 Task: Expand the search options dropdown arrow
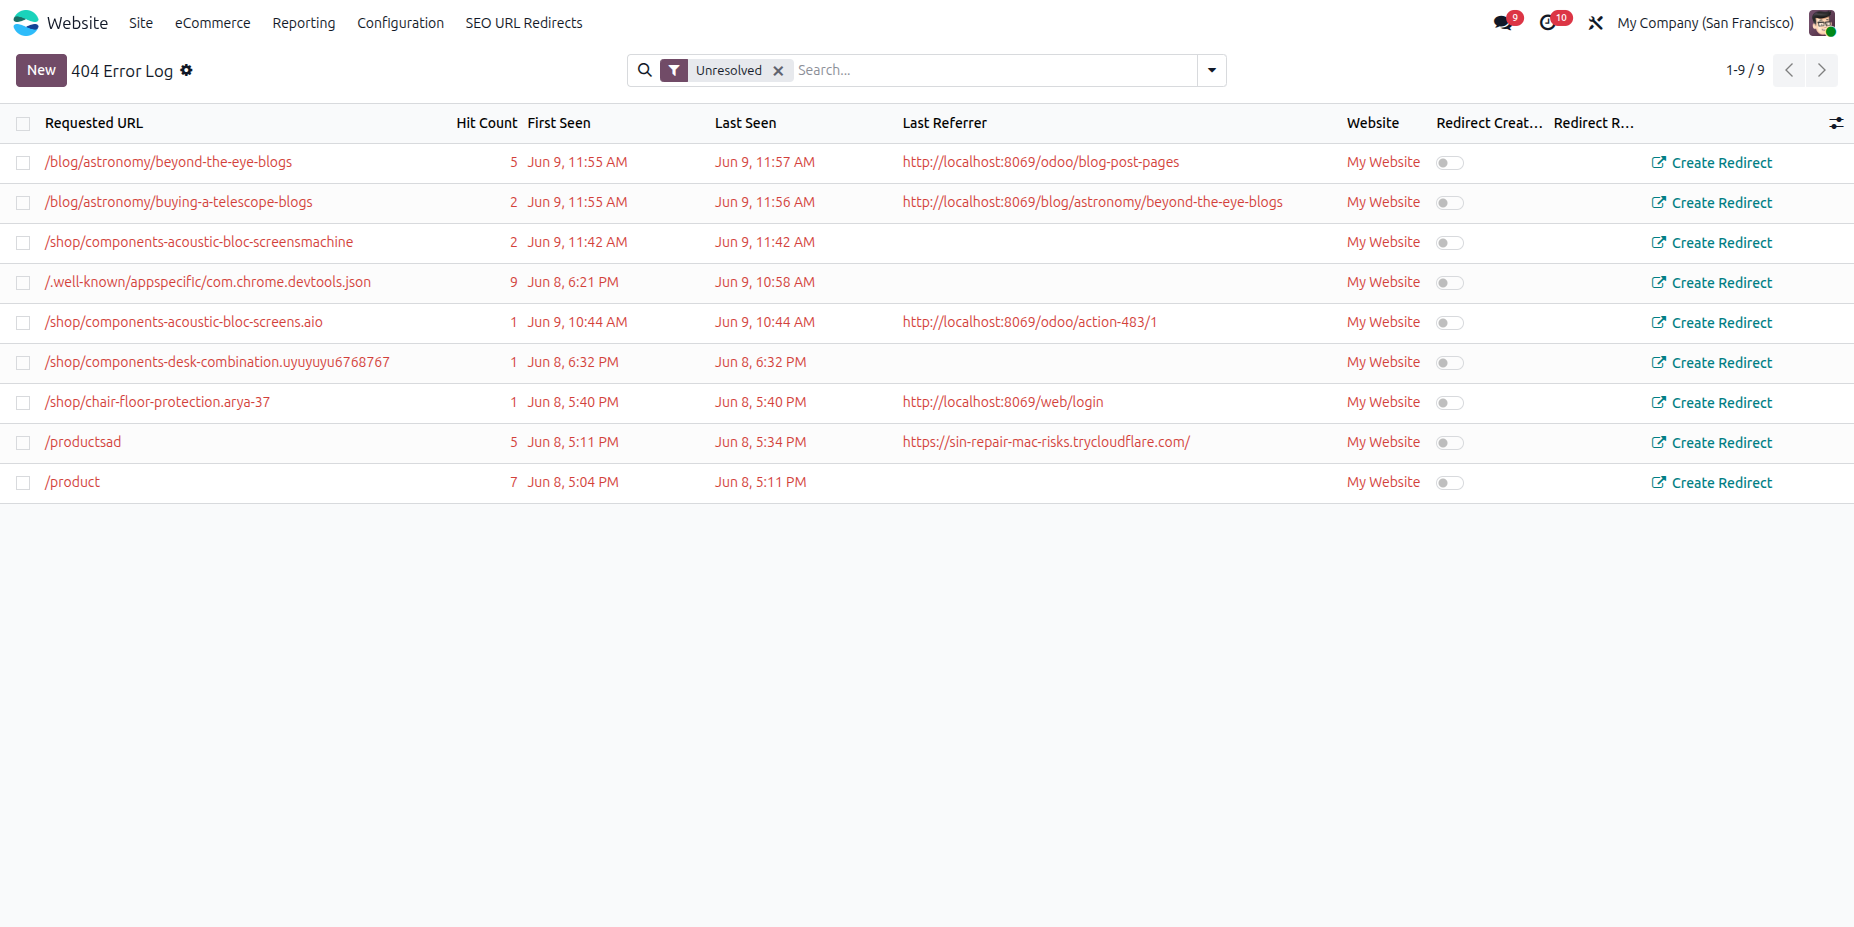(1212, 70)
